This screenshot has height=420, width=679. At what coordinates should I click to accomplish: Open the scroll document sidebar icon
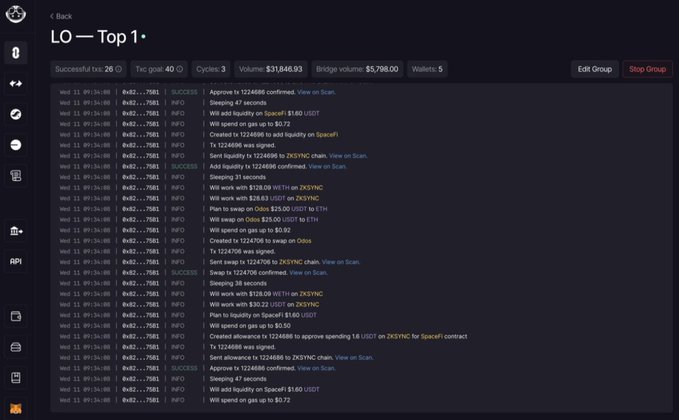click(x=16, y=176)
